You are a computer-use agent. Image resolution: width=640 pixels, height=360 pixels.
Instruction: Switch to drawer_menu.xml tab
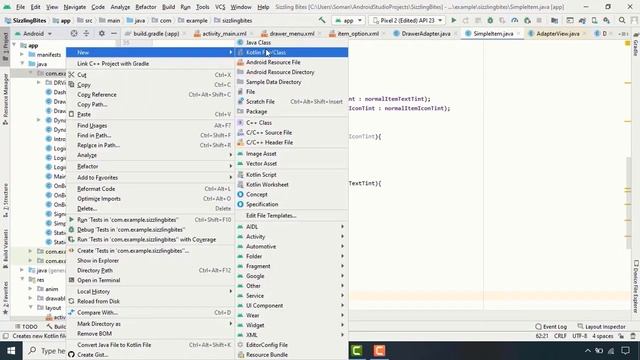(x=292, y=33)
